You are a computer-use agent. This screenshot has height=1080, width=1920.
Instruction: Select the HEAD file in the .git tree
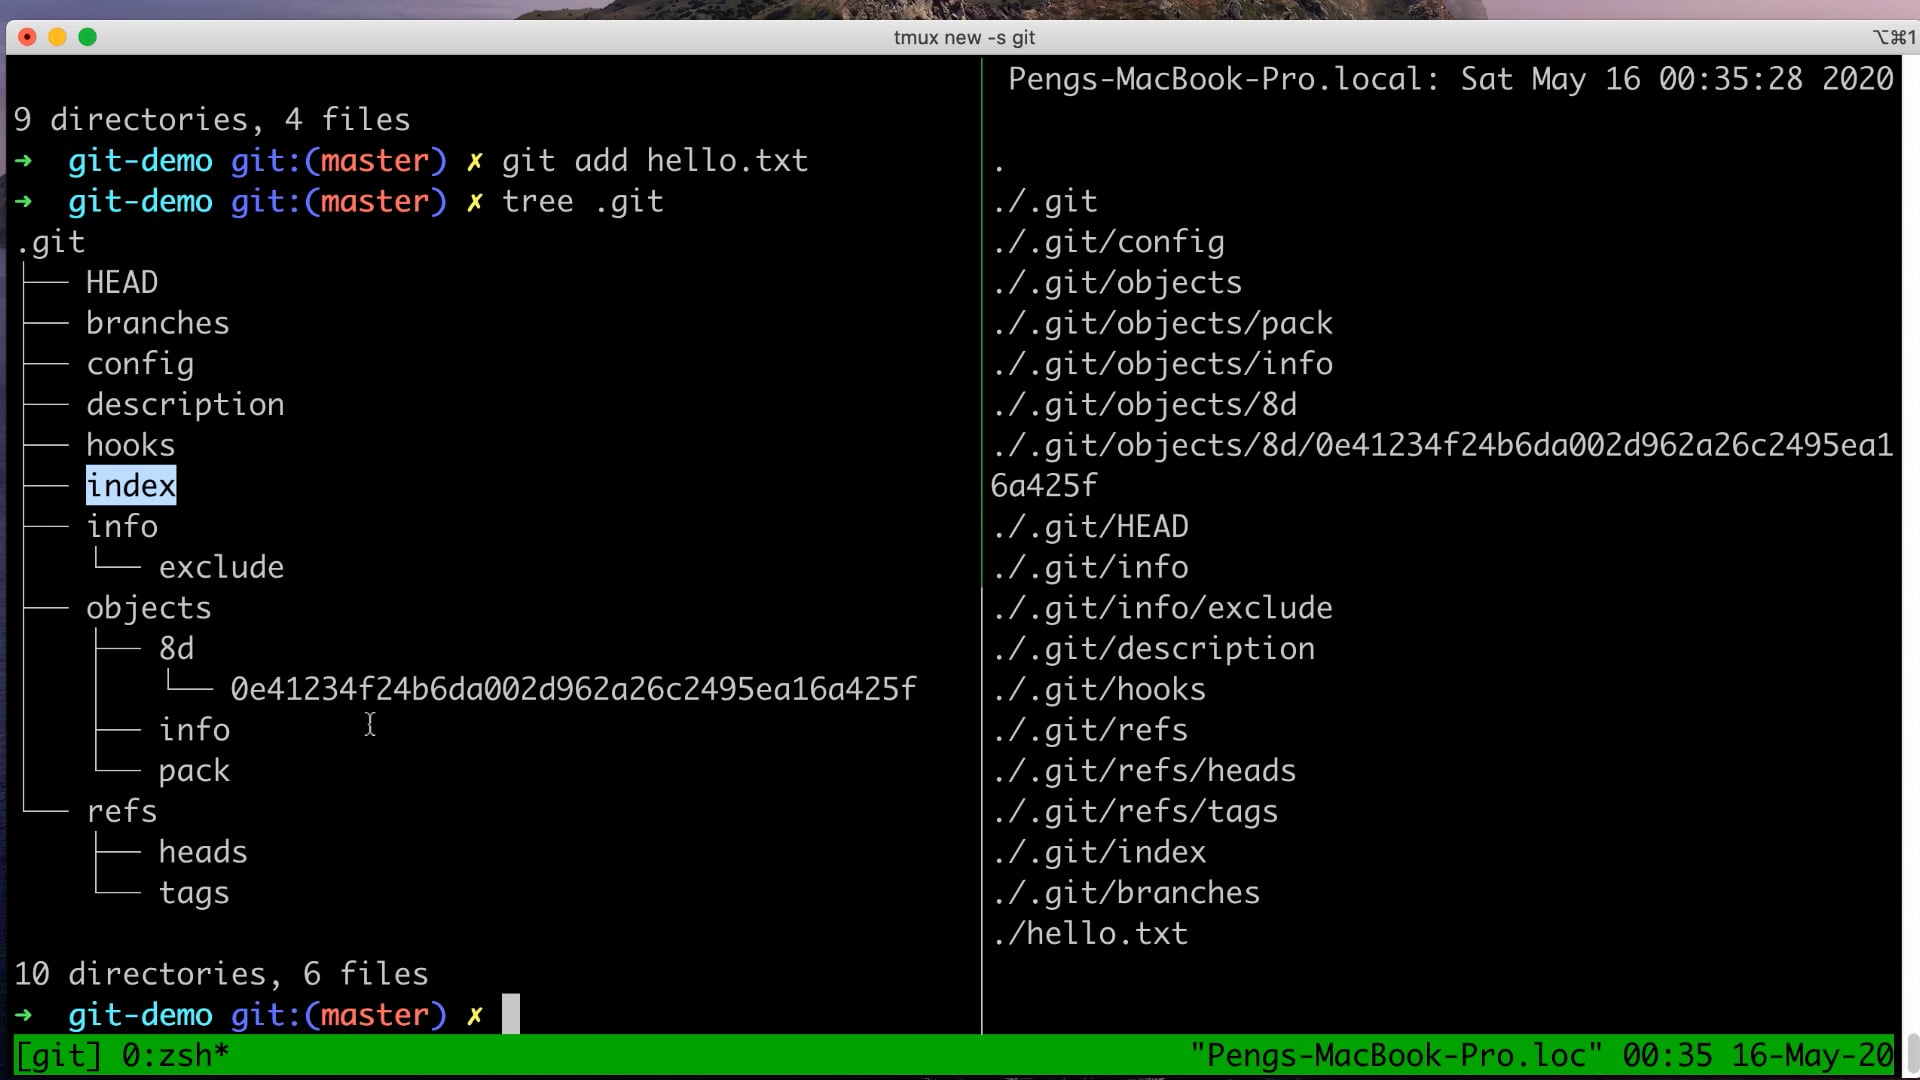click(x=121, y=282)
